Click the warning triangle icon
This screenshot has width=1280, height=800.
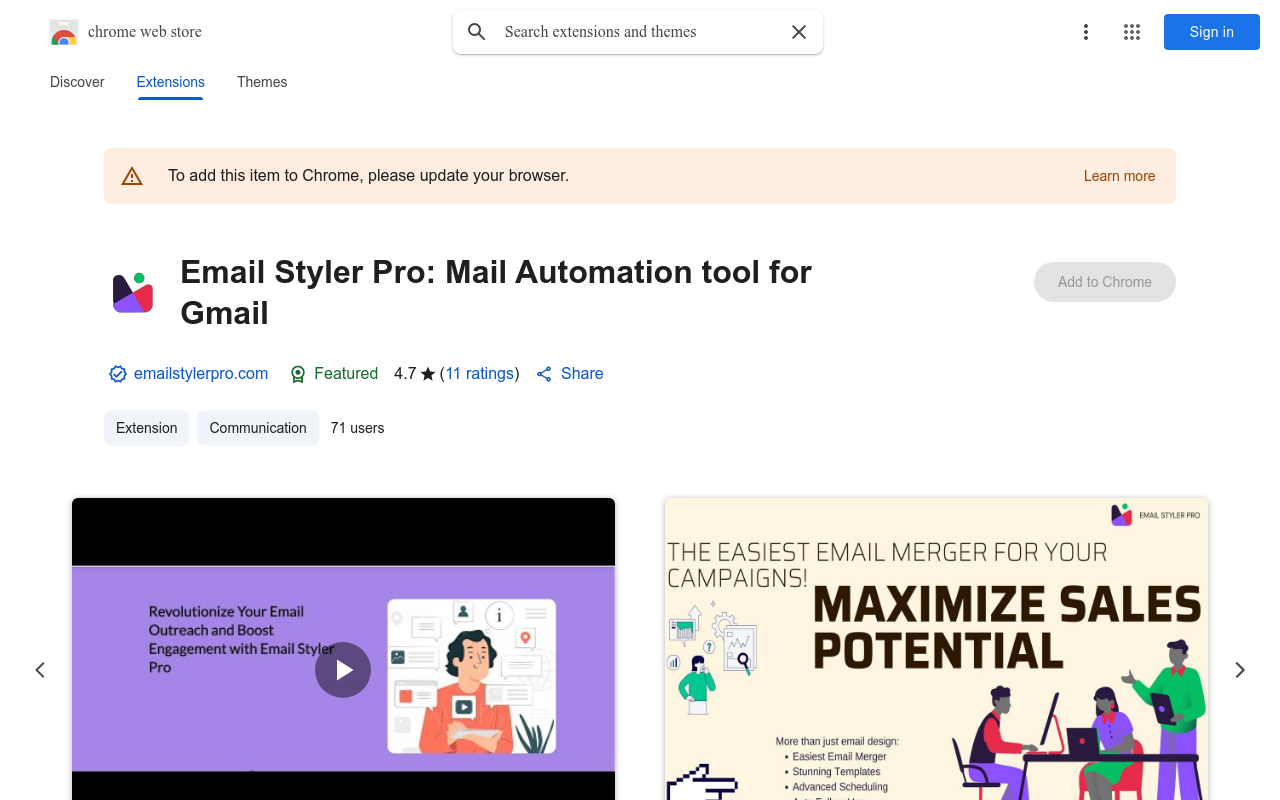(x=132, y=176)
